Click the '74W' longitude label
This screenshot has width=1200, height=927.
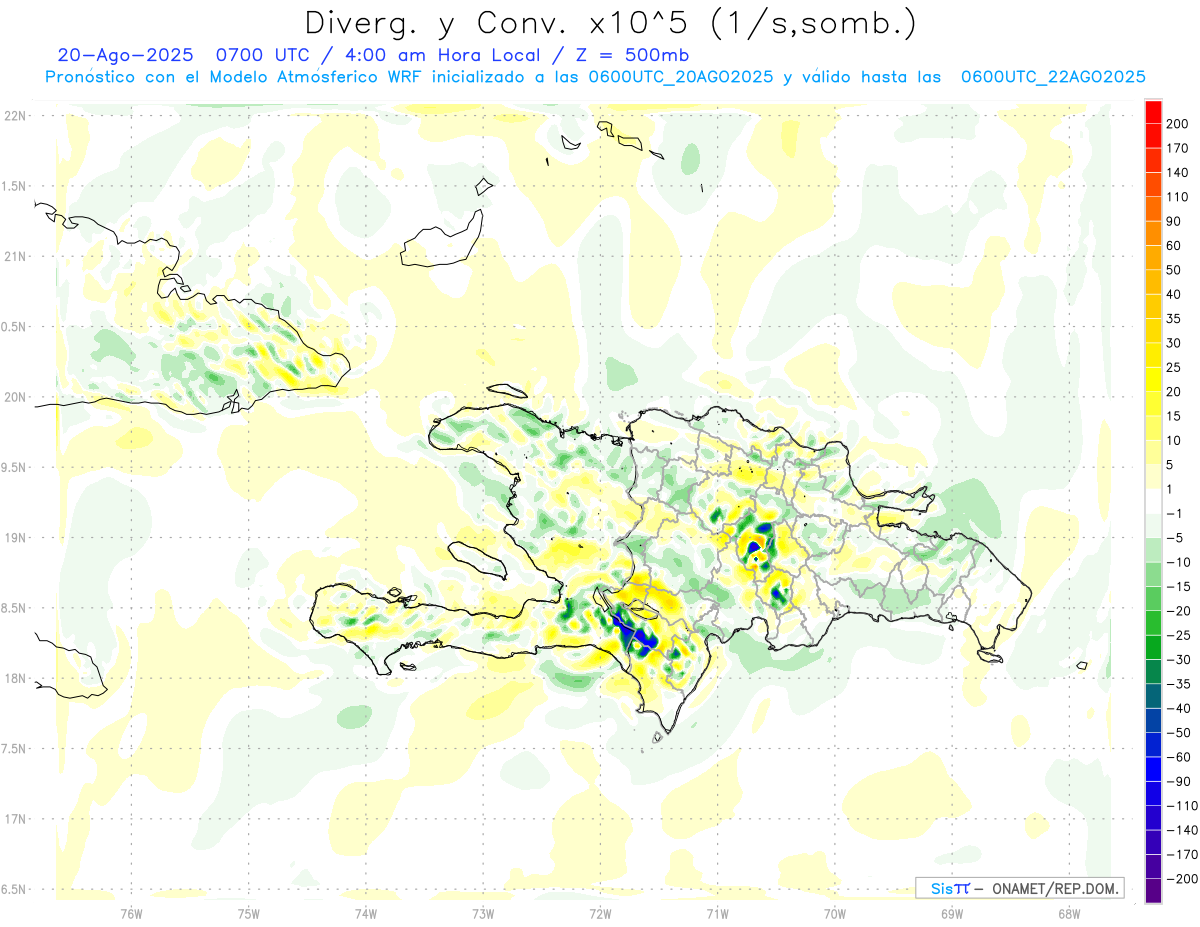(x=365, y=913)
